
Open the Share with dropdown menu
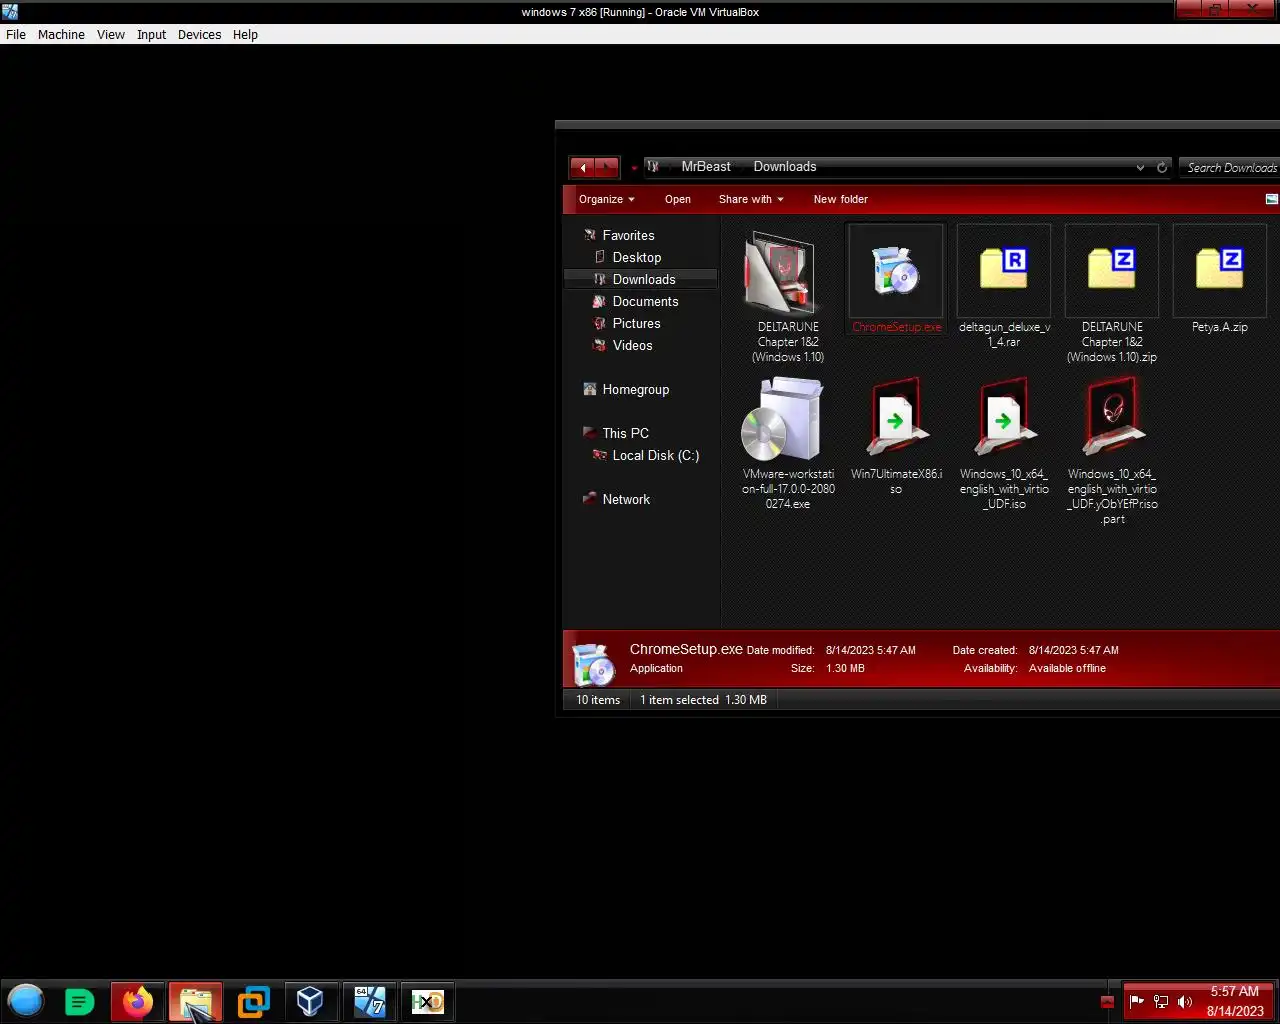[x=751, y=199]
